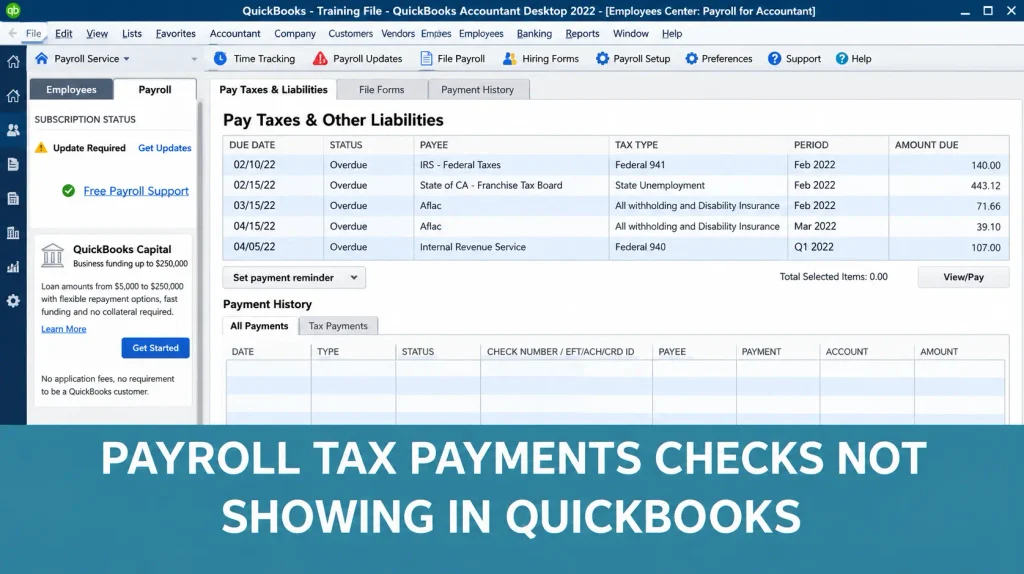Click the Support question mark icon
This screenshot has height=574, width=1024.
click(775, 58)
